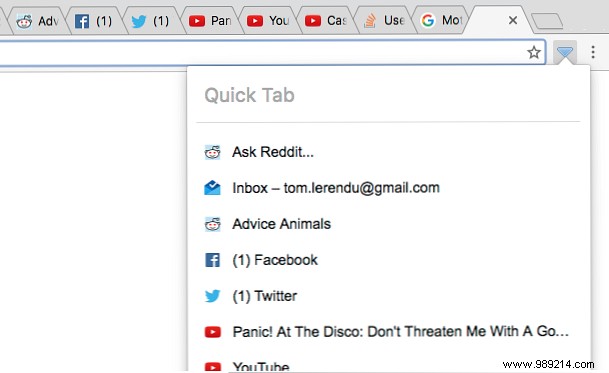The image size is (609, 373).
Task: Switch to the YouTube 'You' tab
Action: [x=269, y=21]
